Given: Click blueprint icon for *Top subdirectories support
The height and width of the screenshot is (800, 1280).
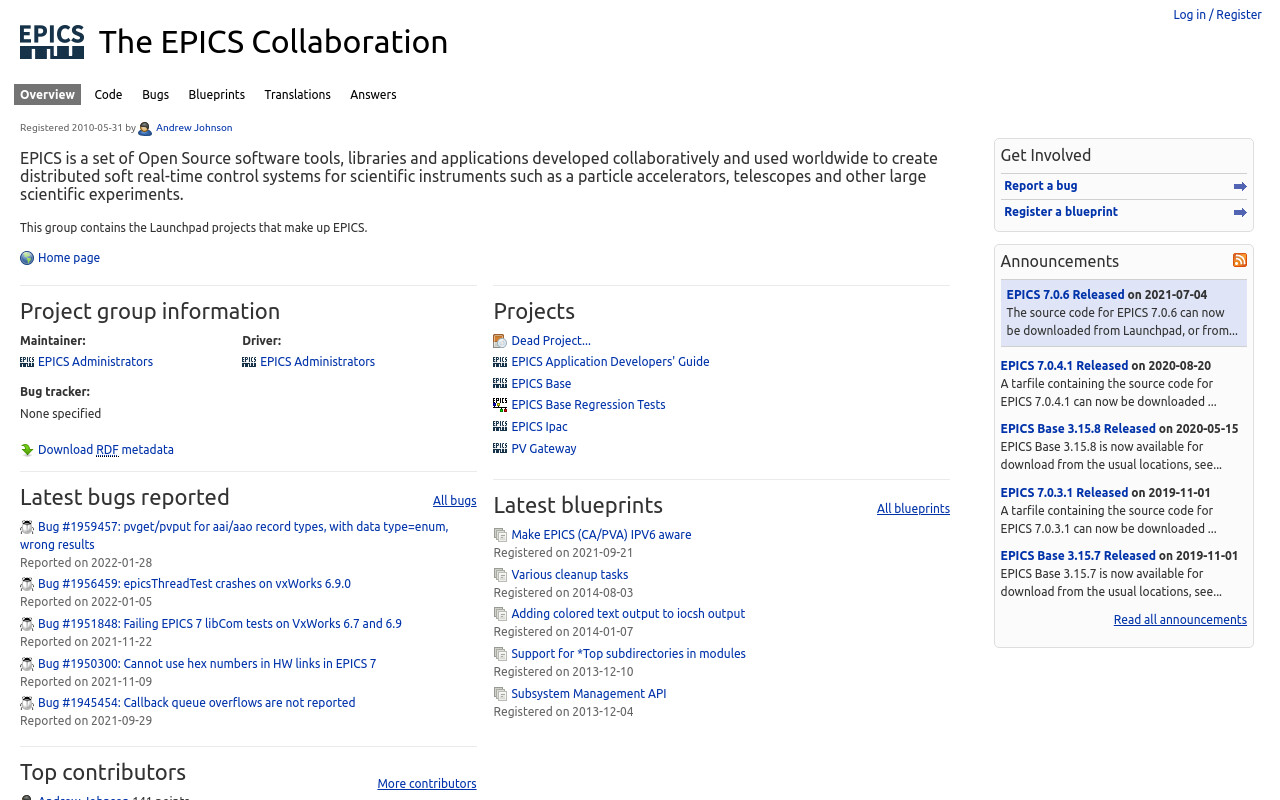Looking at the screenshot, I should point(500,654).
